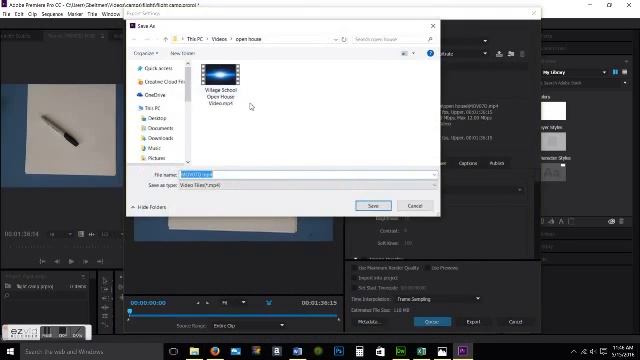Image resolution: width=640 pixels, height=360 pixels.
Task: Open Source Range Entire Clip dropdown
Action: [x=248, y=326]
